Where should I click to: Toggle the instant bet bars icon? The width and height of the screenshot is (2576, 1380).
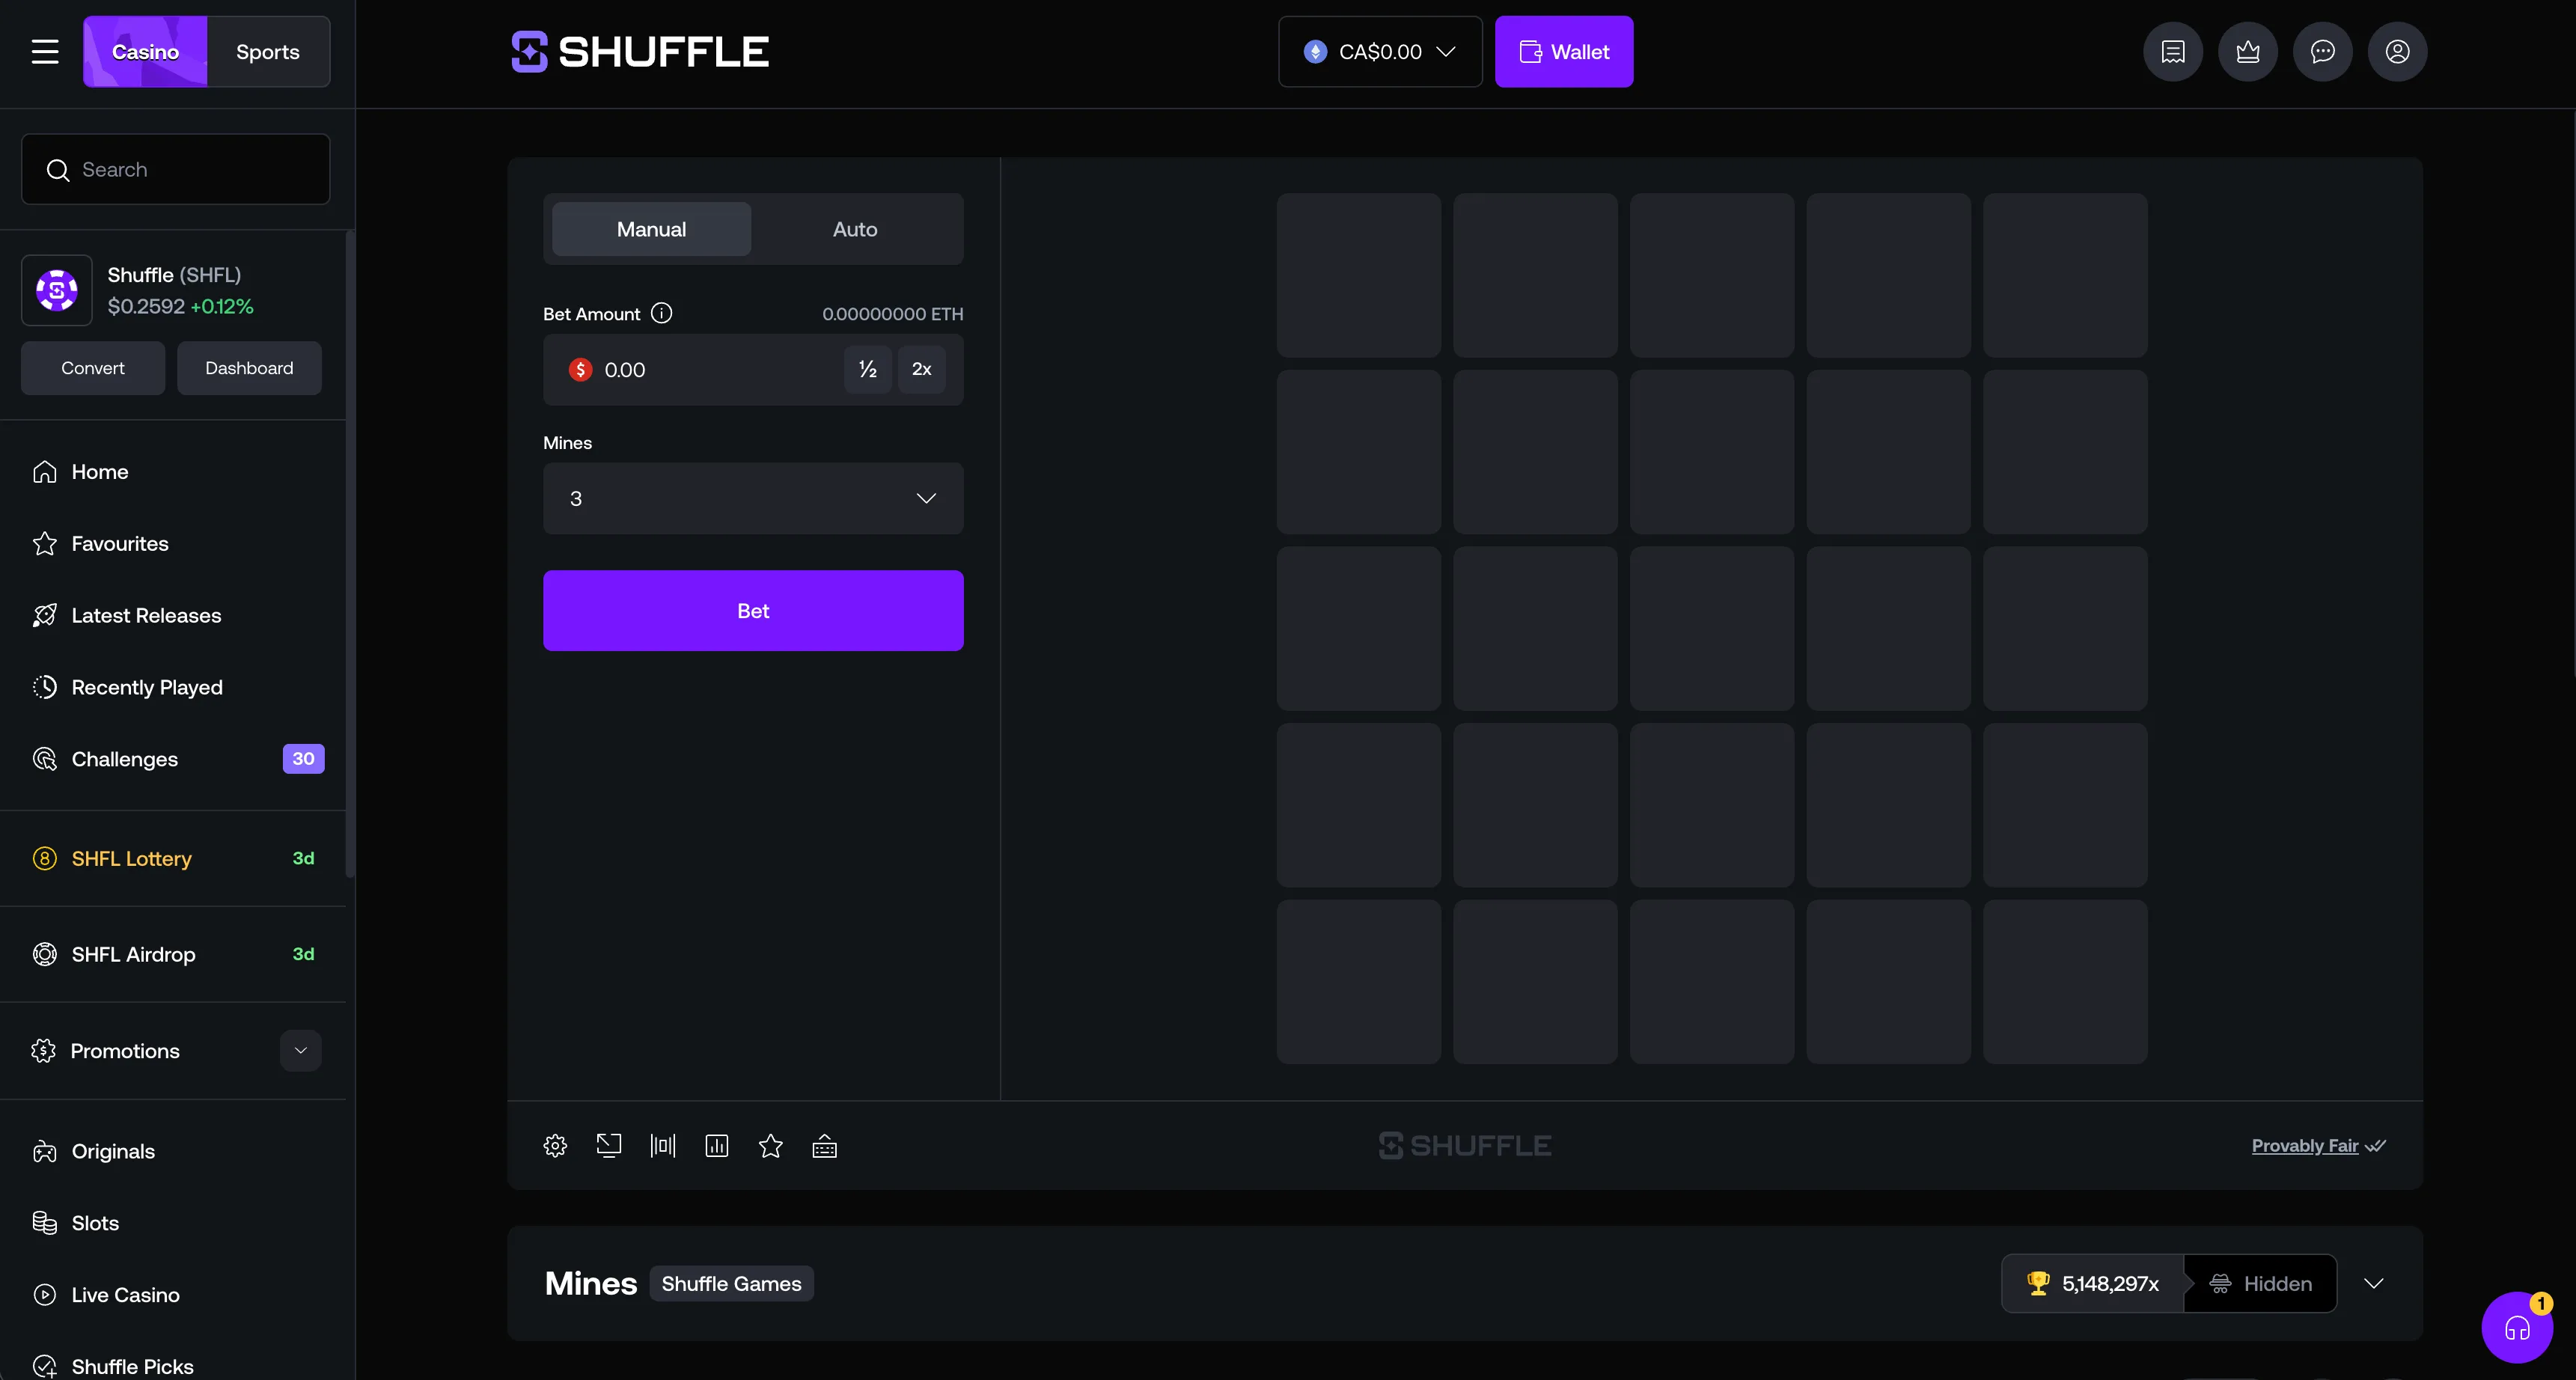[x=663, y=1146]
